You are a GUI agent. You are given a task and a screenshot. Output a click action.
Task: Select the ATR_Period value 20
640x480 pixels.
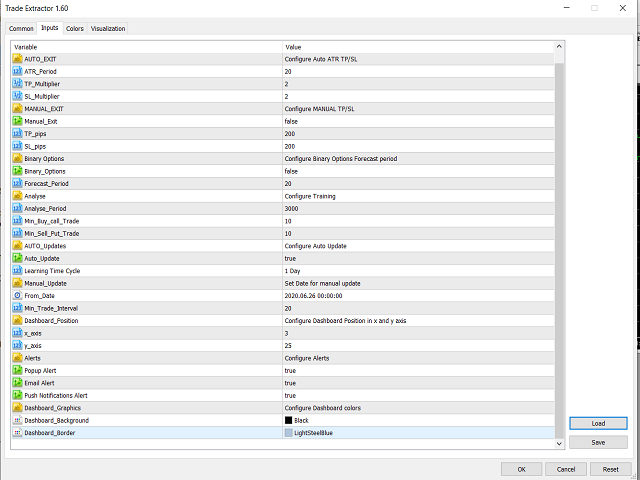(288, 71)
